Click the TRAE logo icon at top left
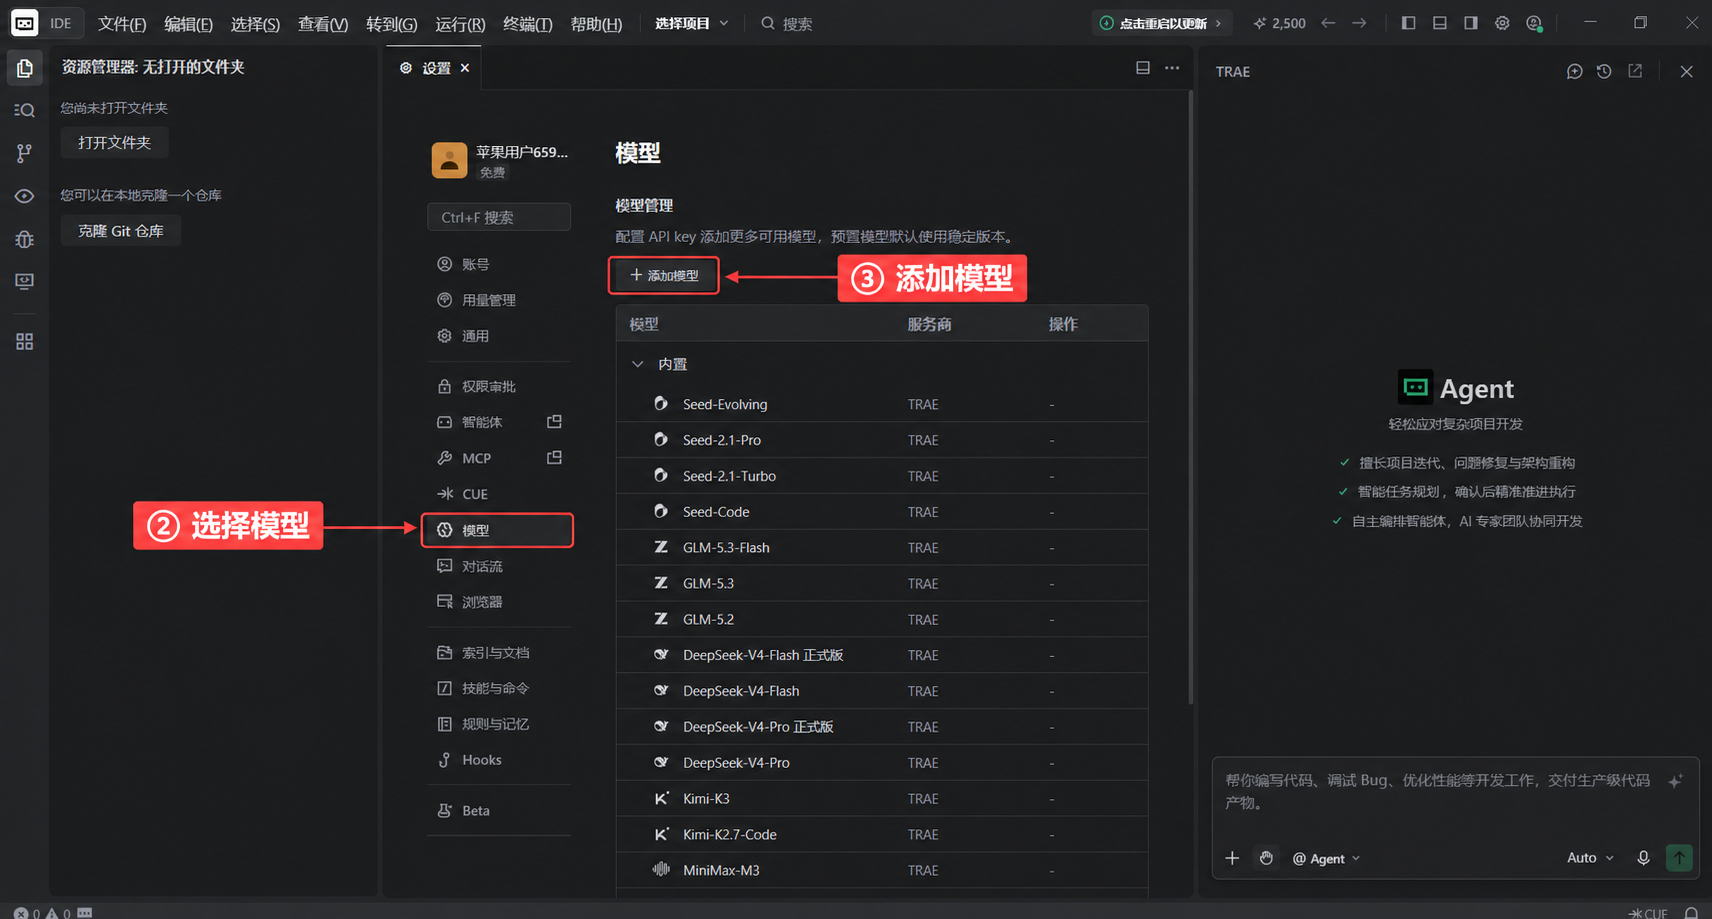 pos(24,23)
